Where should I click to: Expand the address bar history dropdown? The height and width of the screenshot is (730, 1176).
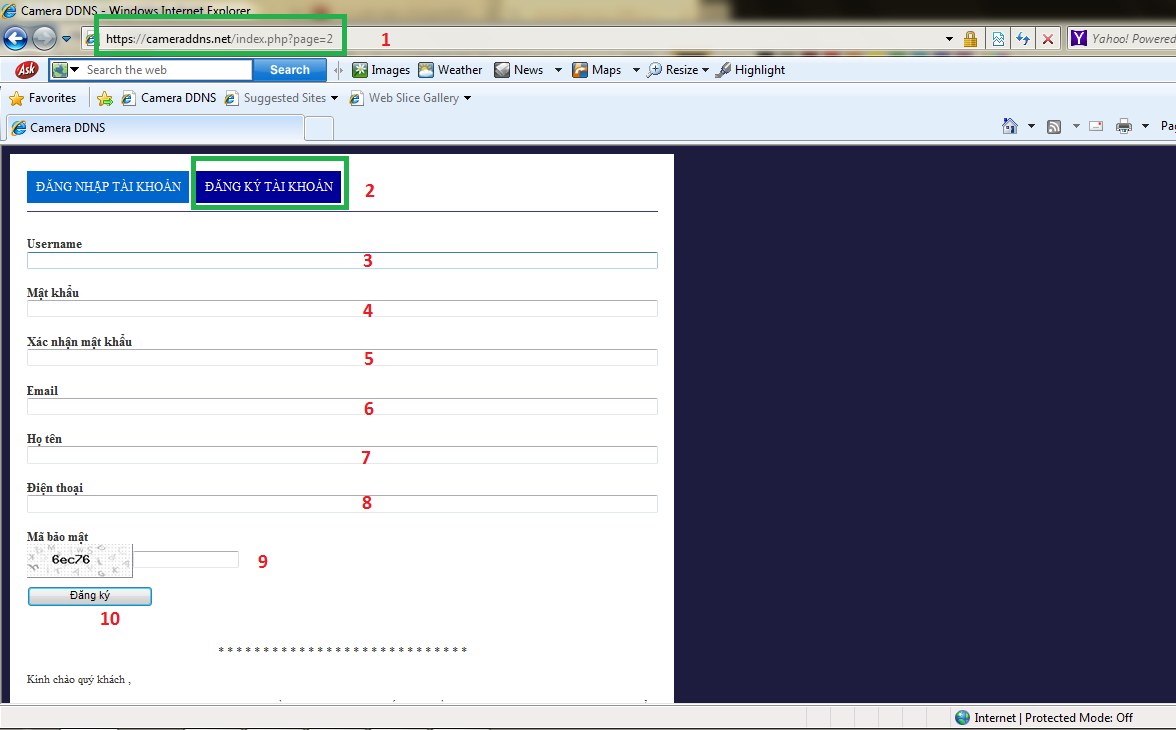(x=949, y=39)
